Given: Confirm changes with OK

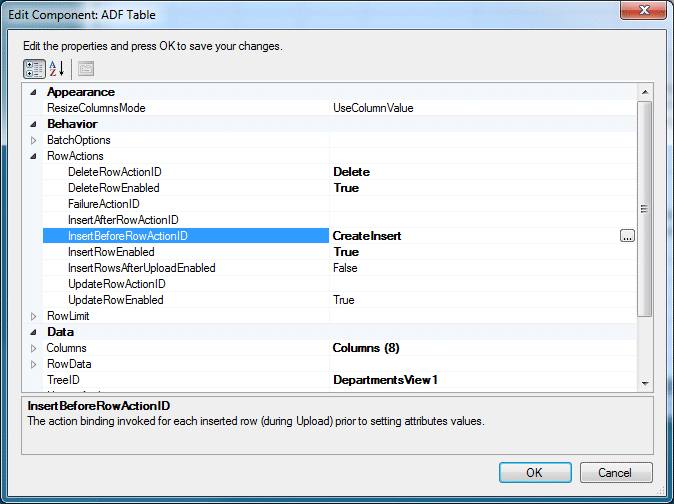Looking at the screenshot, I should click(535, 473).
